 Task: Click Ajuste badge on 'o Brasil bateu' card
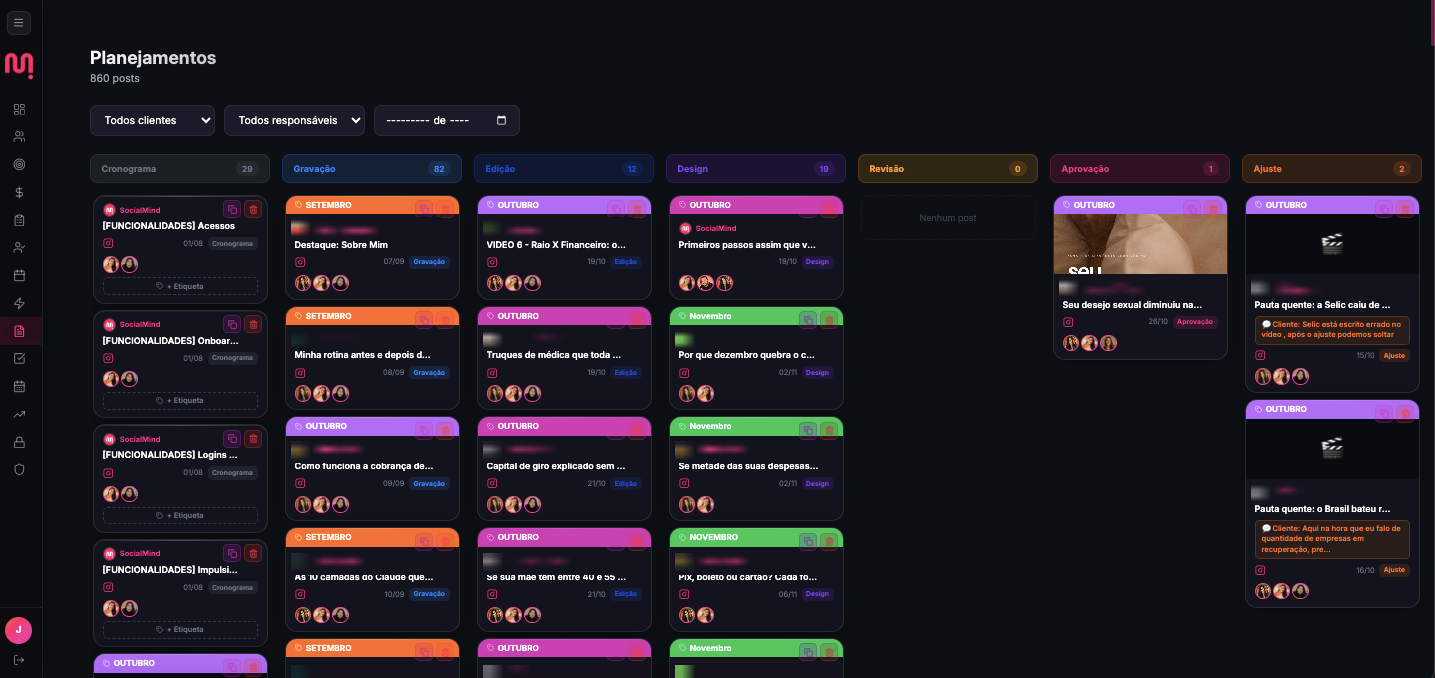click(x=1395, y=570)
